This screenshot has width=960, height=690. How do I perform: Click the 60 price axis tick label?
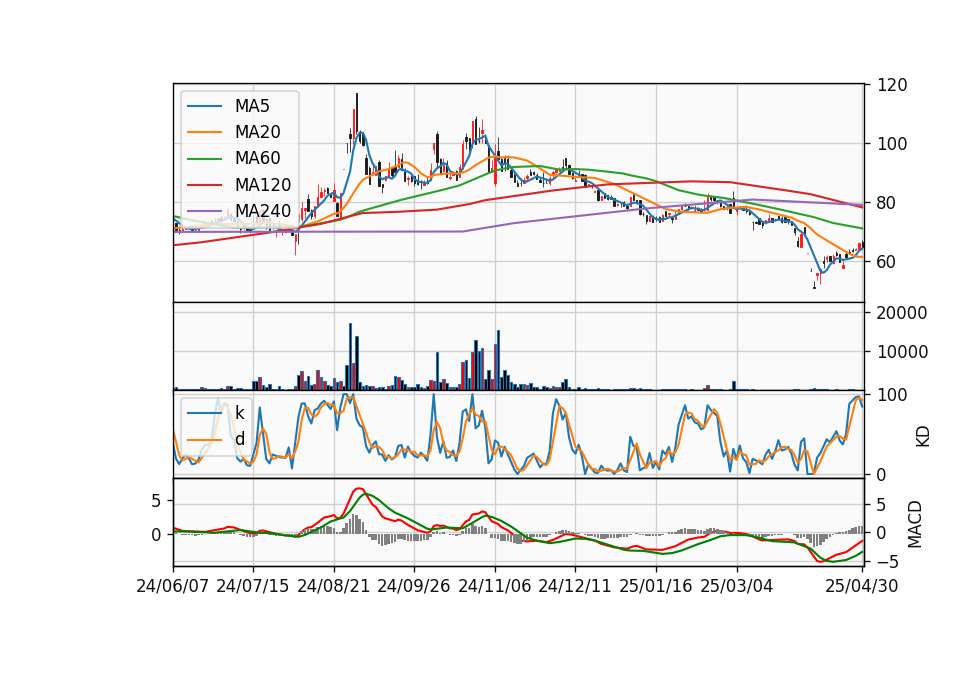click(887, 261)
